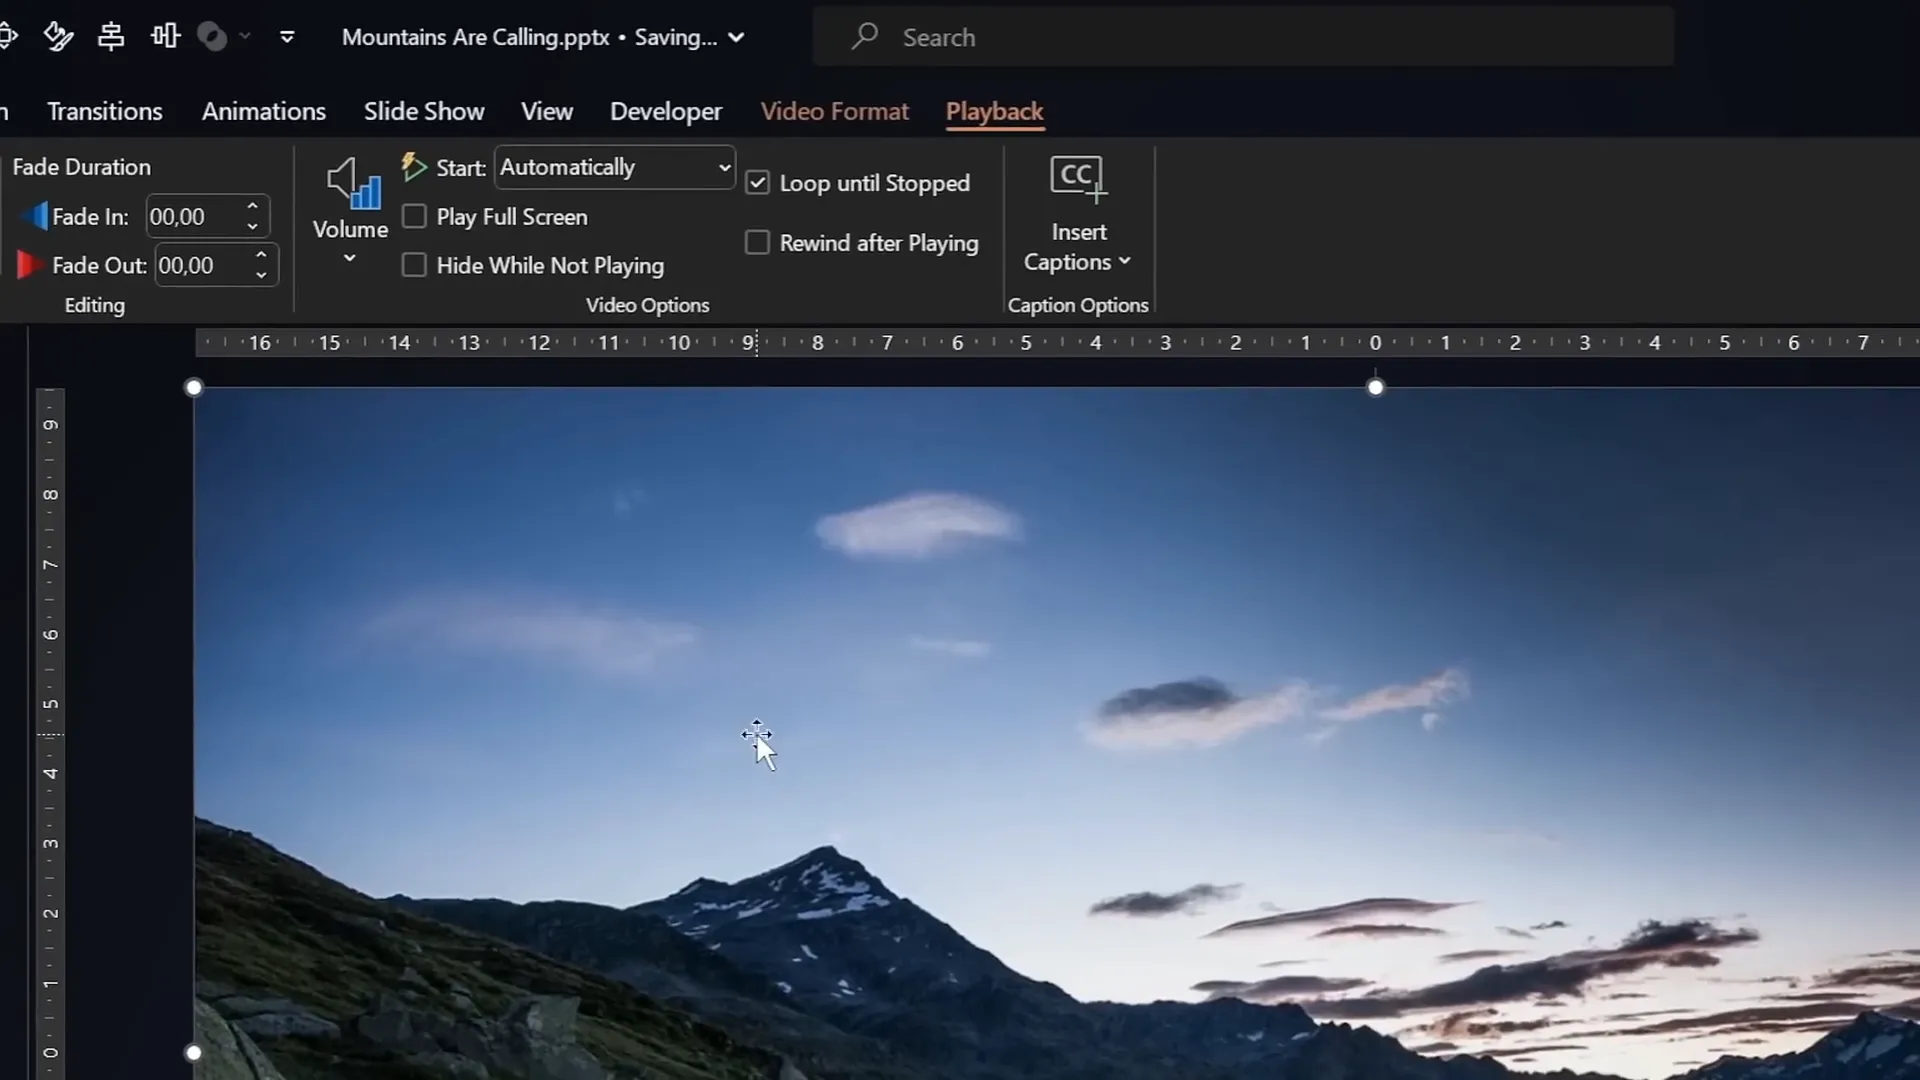
Task: Enable Play Full Screen checkbox
Action: (414, 216)
